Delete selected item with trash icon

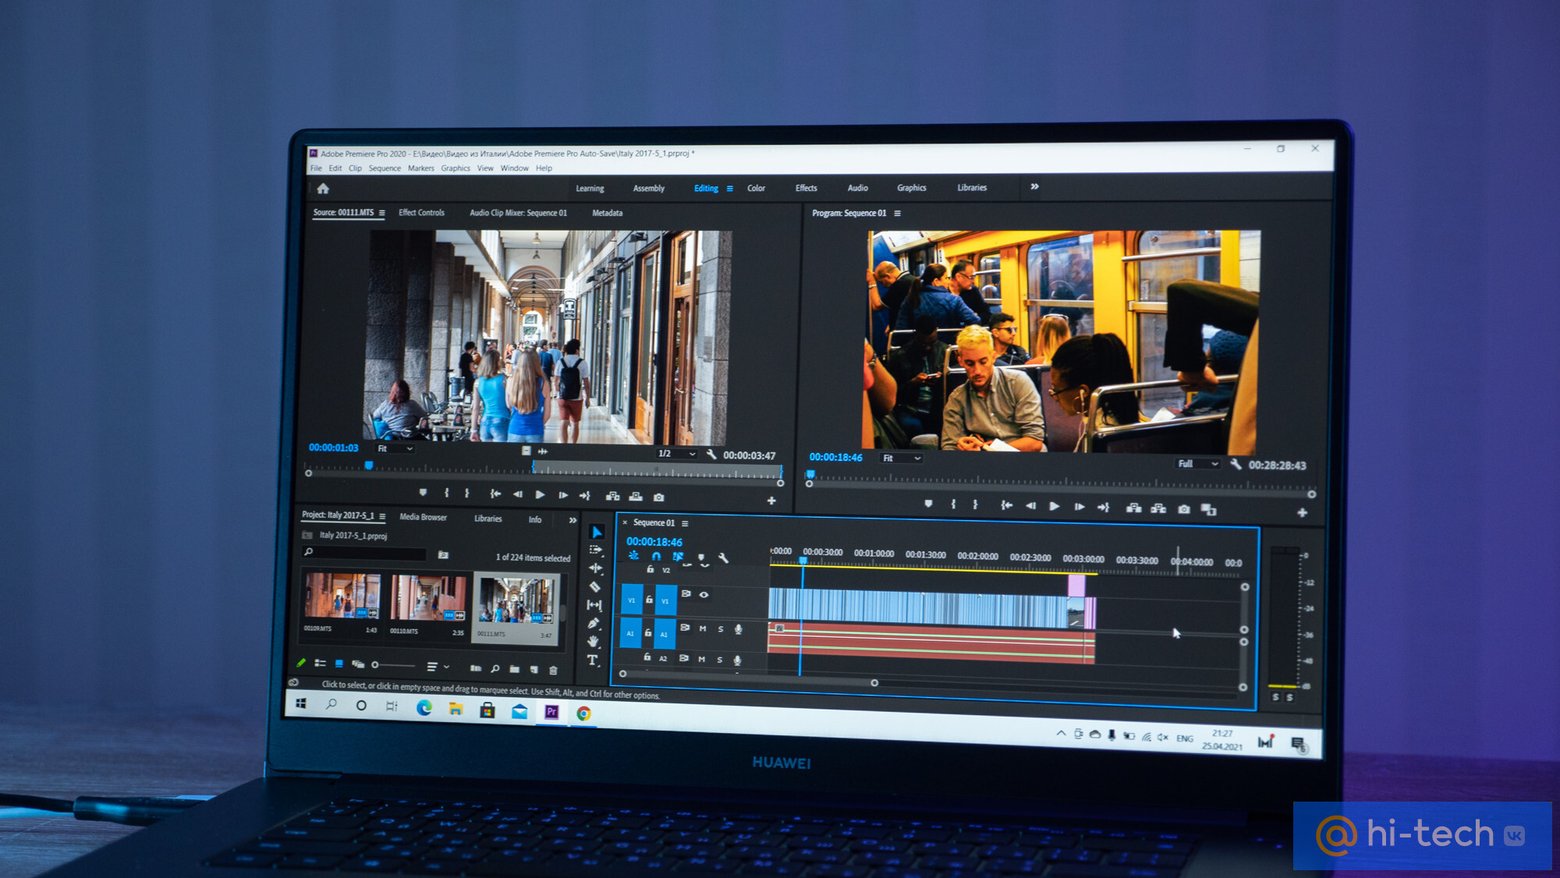pyautogui.click(x=553, y=670)
